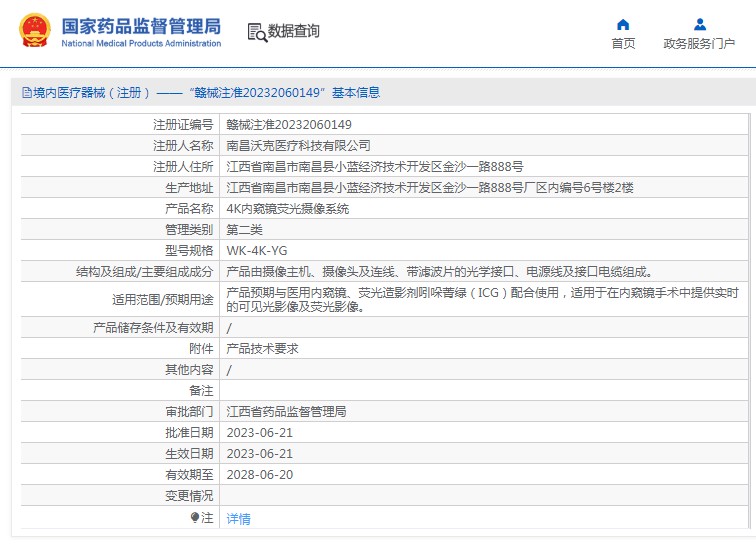Select model value WK-4K-YG
756x547 pixels.
coord(256,251)
